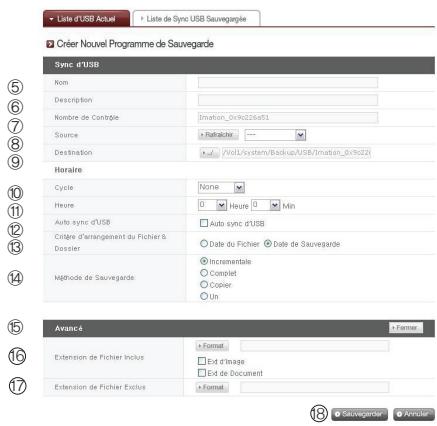Screen dimensions: 437x426
Task: Click the Horaire section label
Action: (x=68, y=170)
